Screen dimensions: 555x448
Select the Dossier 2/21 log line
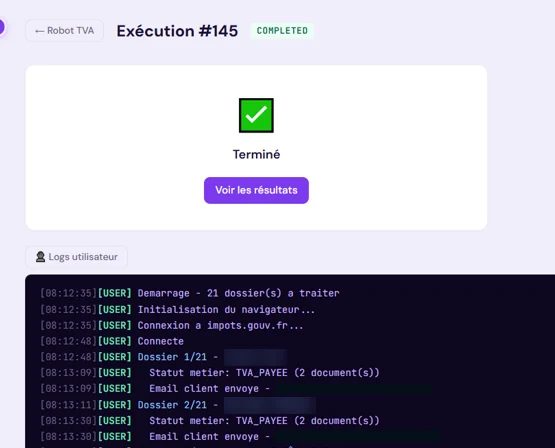178,405
